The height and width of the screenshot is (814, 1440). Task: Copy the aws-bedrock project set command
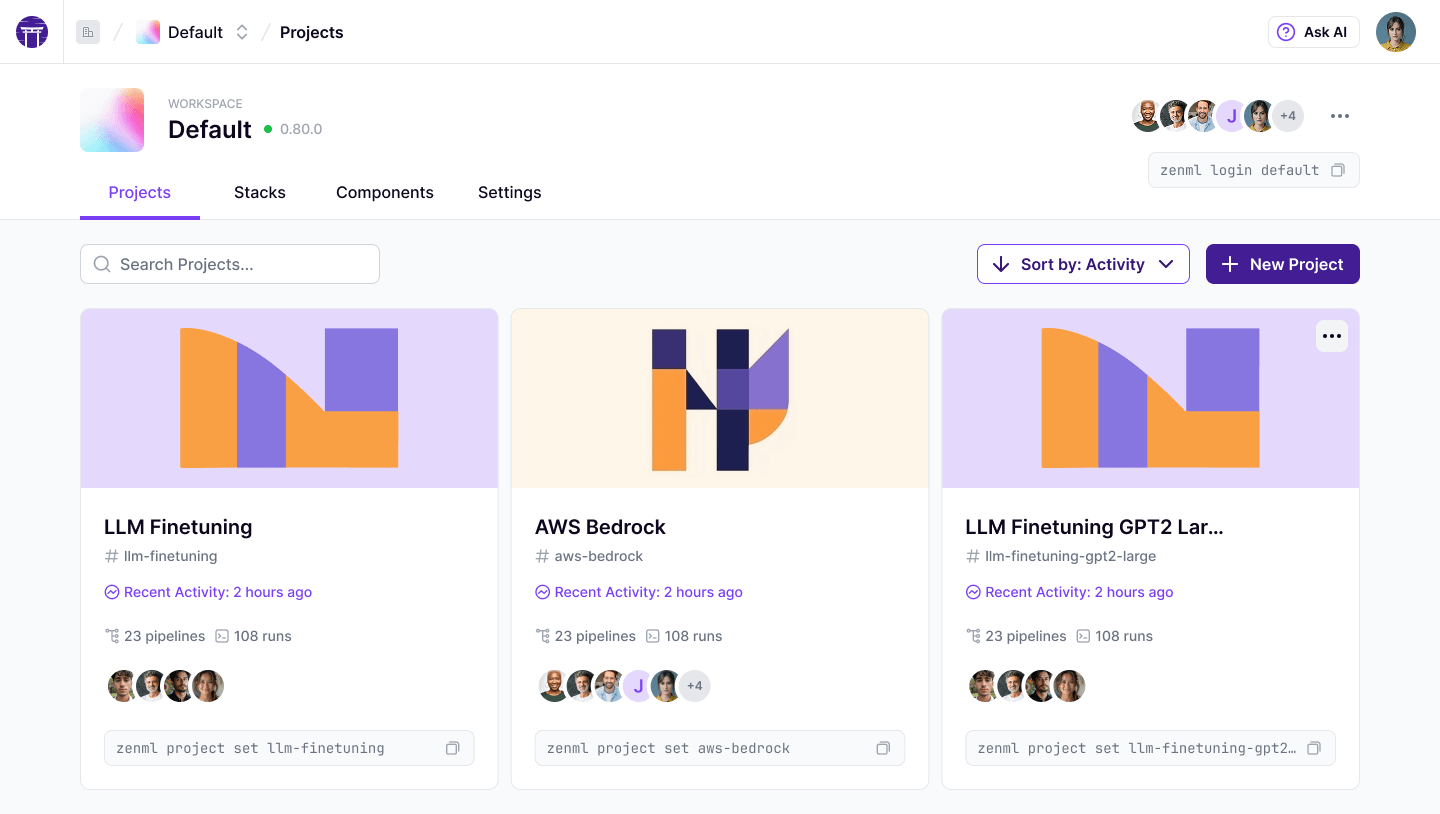[883, 748]
